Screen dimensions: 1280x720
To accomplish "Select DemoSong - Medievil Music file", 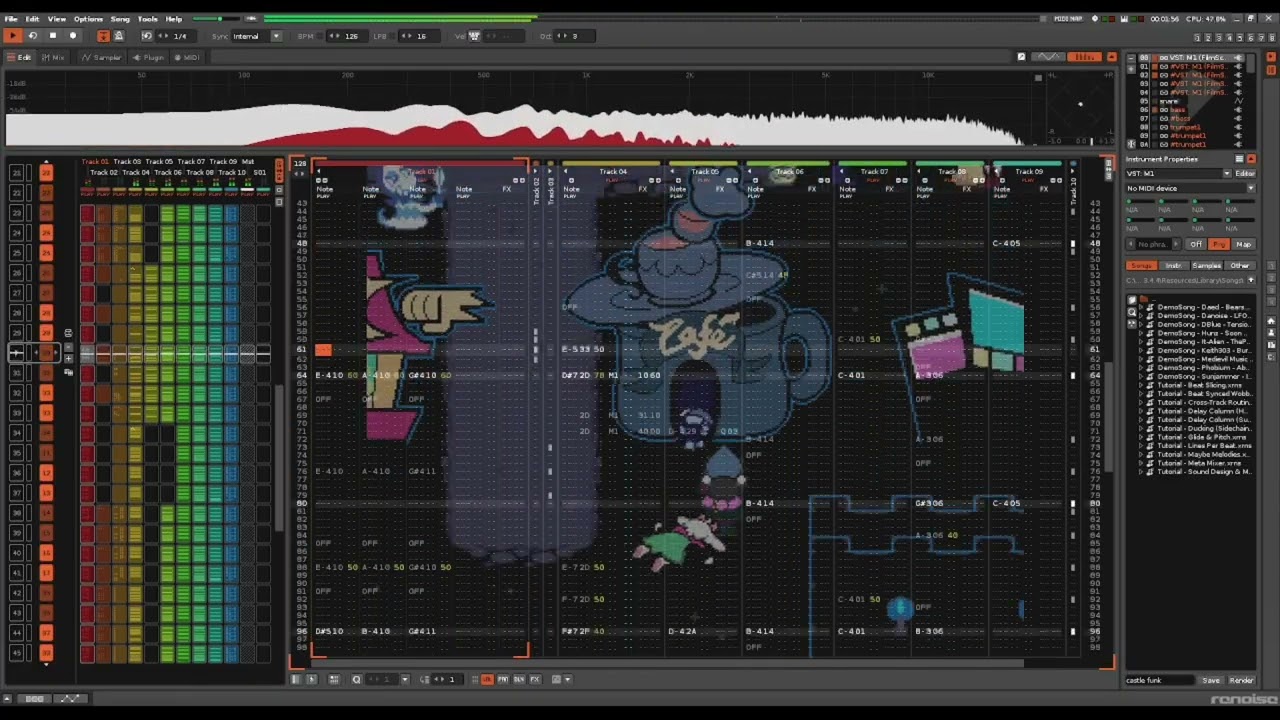I will pos(1204,359).
